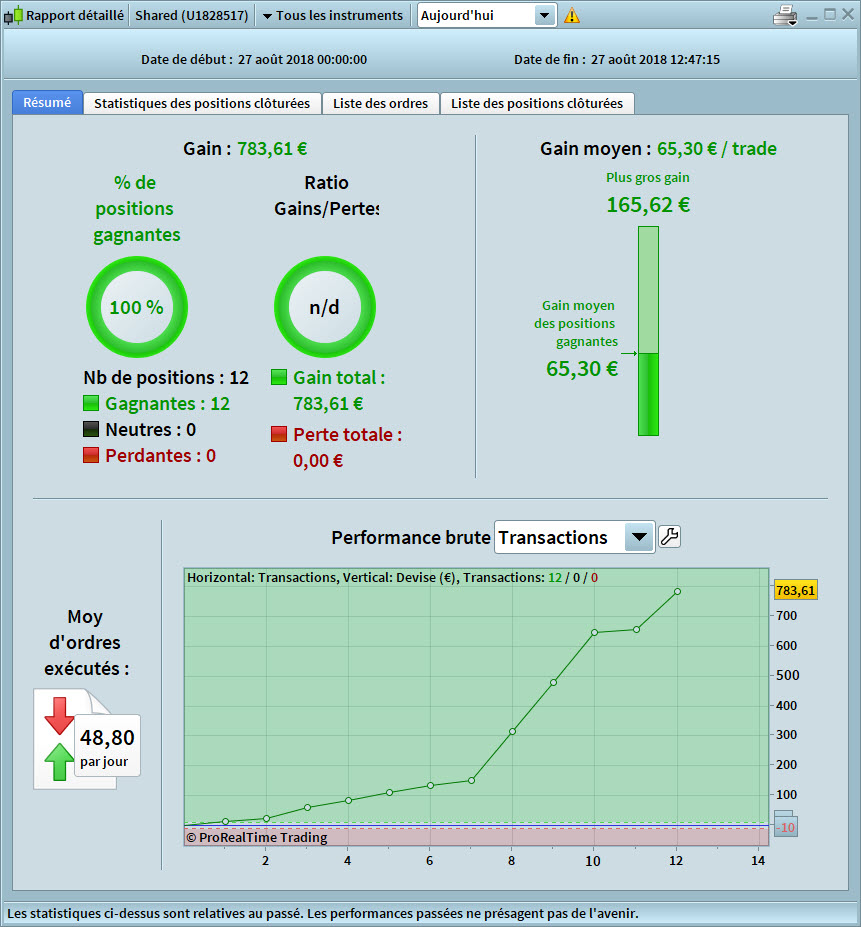Click the 65,30 € average winning gain value

coord(582,368)
